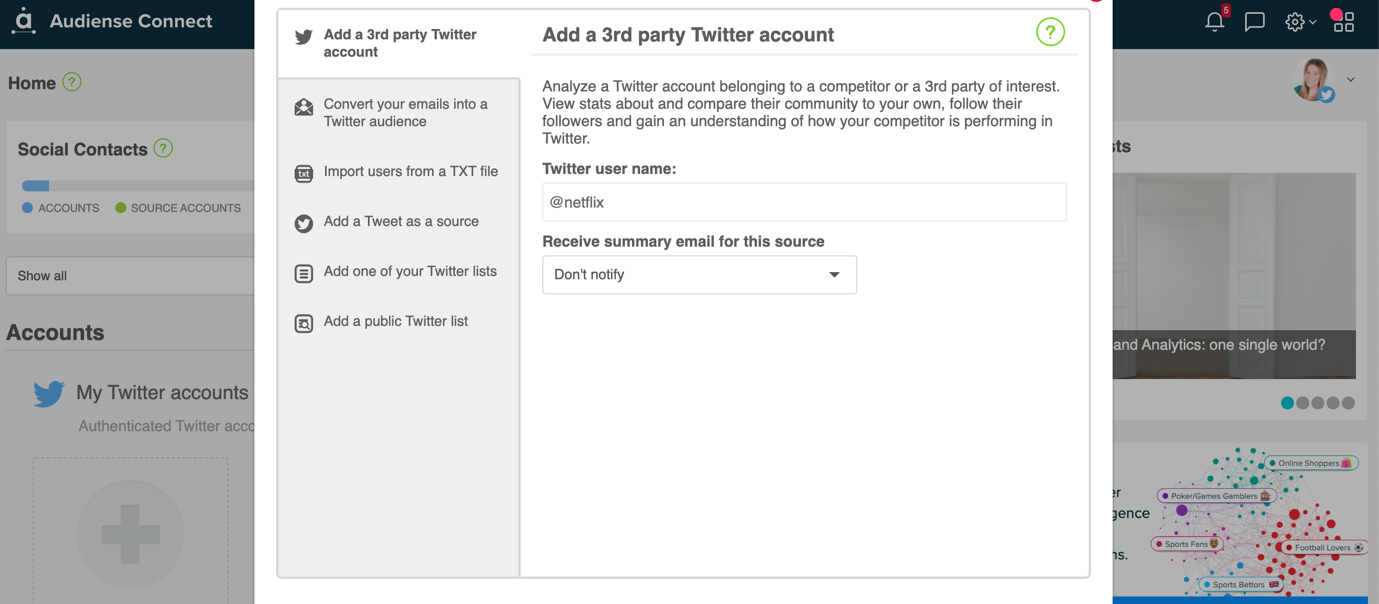Open the summary email notification dropdown
Viewport: 1379px width, 604px height.
(x=699, y=275)
